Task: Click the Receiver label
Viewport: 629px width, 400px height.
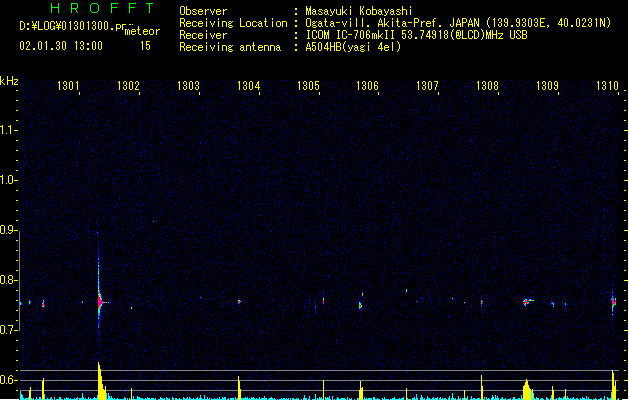Action: [203, 35]
